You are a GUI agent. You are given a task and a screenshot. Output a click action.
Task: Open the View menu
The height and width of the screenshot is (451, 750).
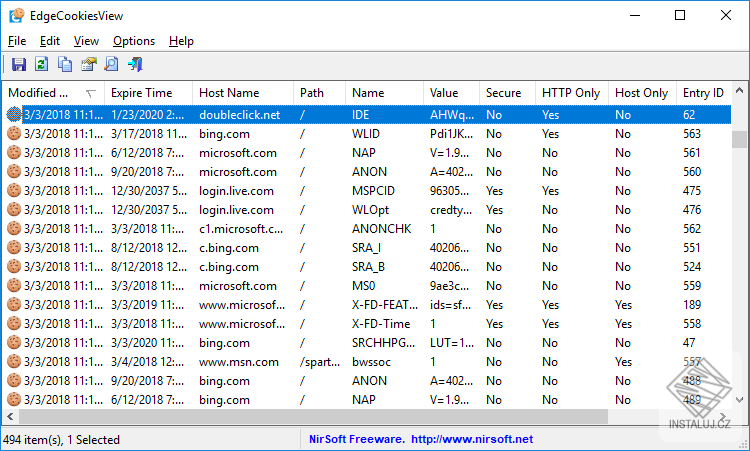click(x=86, y=41)
